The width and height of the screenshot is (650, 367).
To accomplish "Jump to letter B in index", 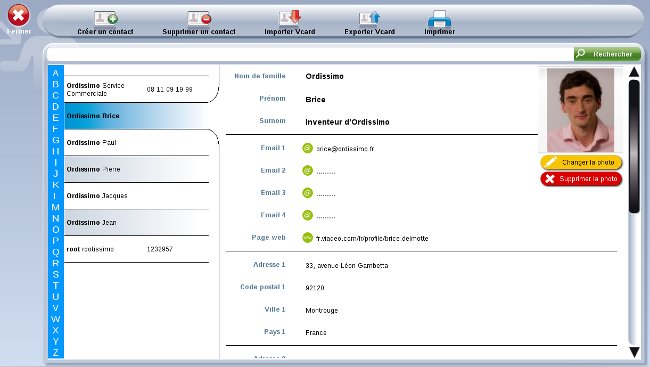I will 56,84.
